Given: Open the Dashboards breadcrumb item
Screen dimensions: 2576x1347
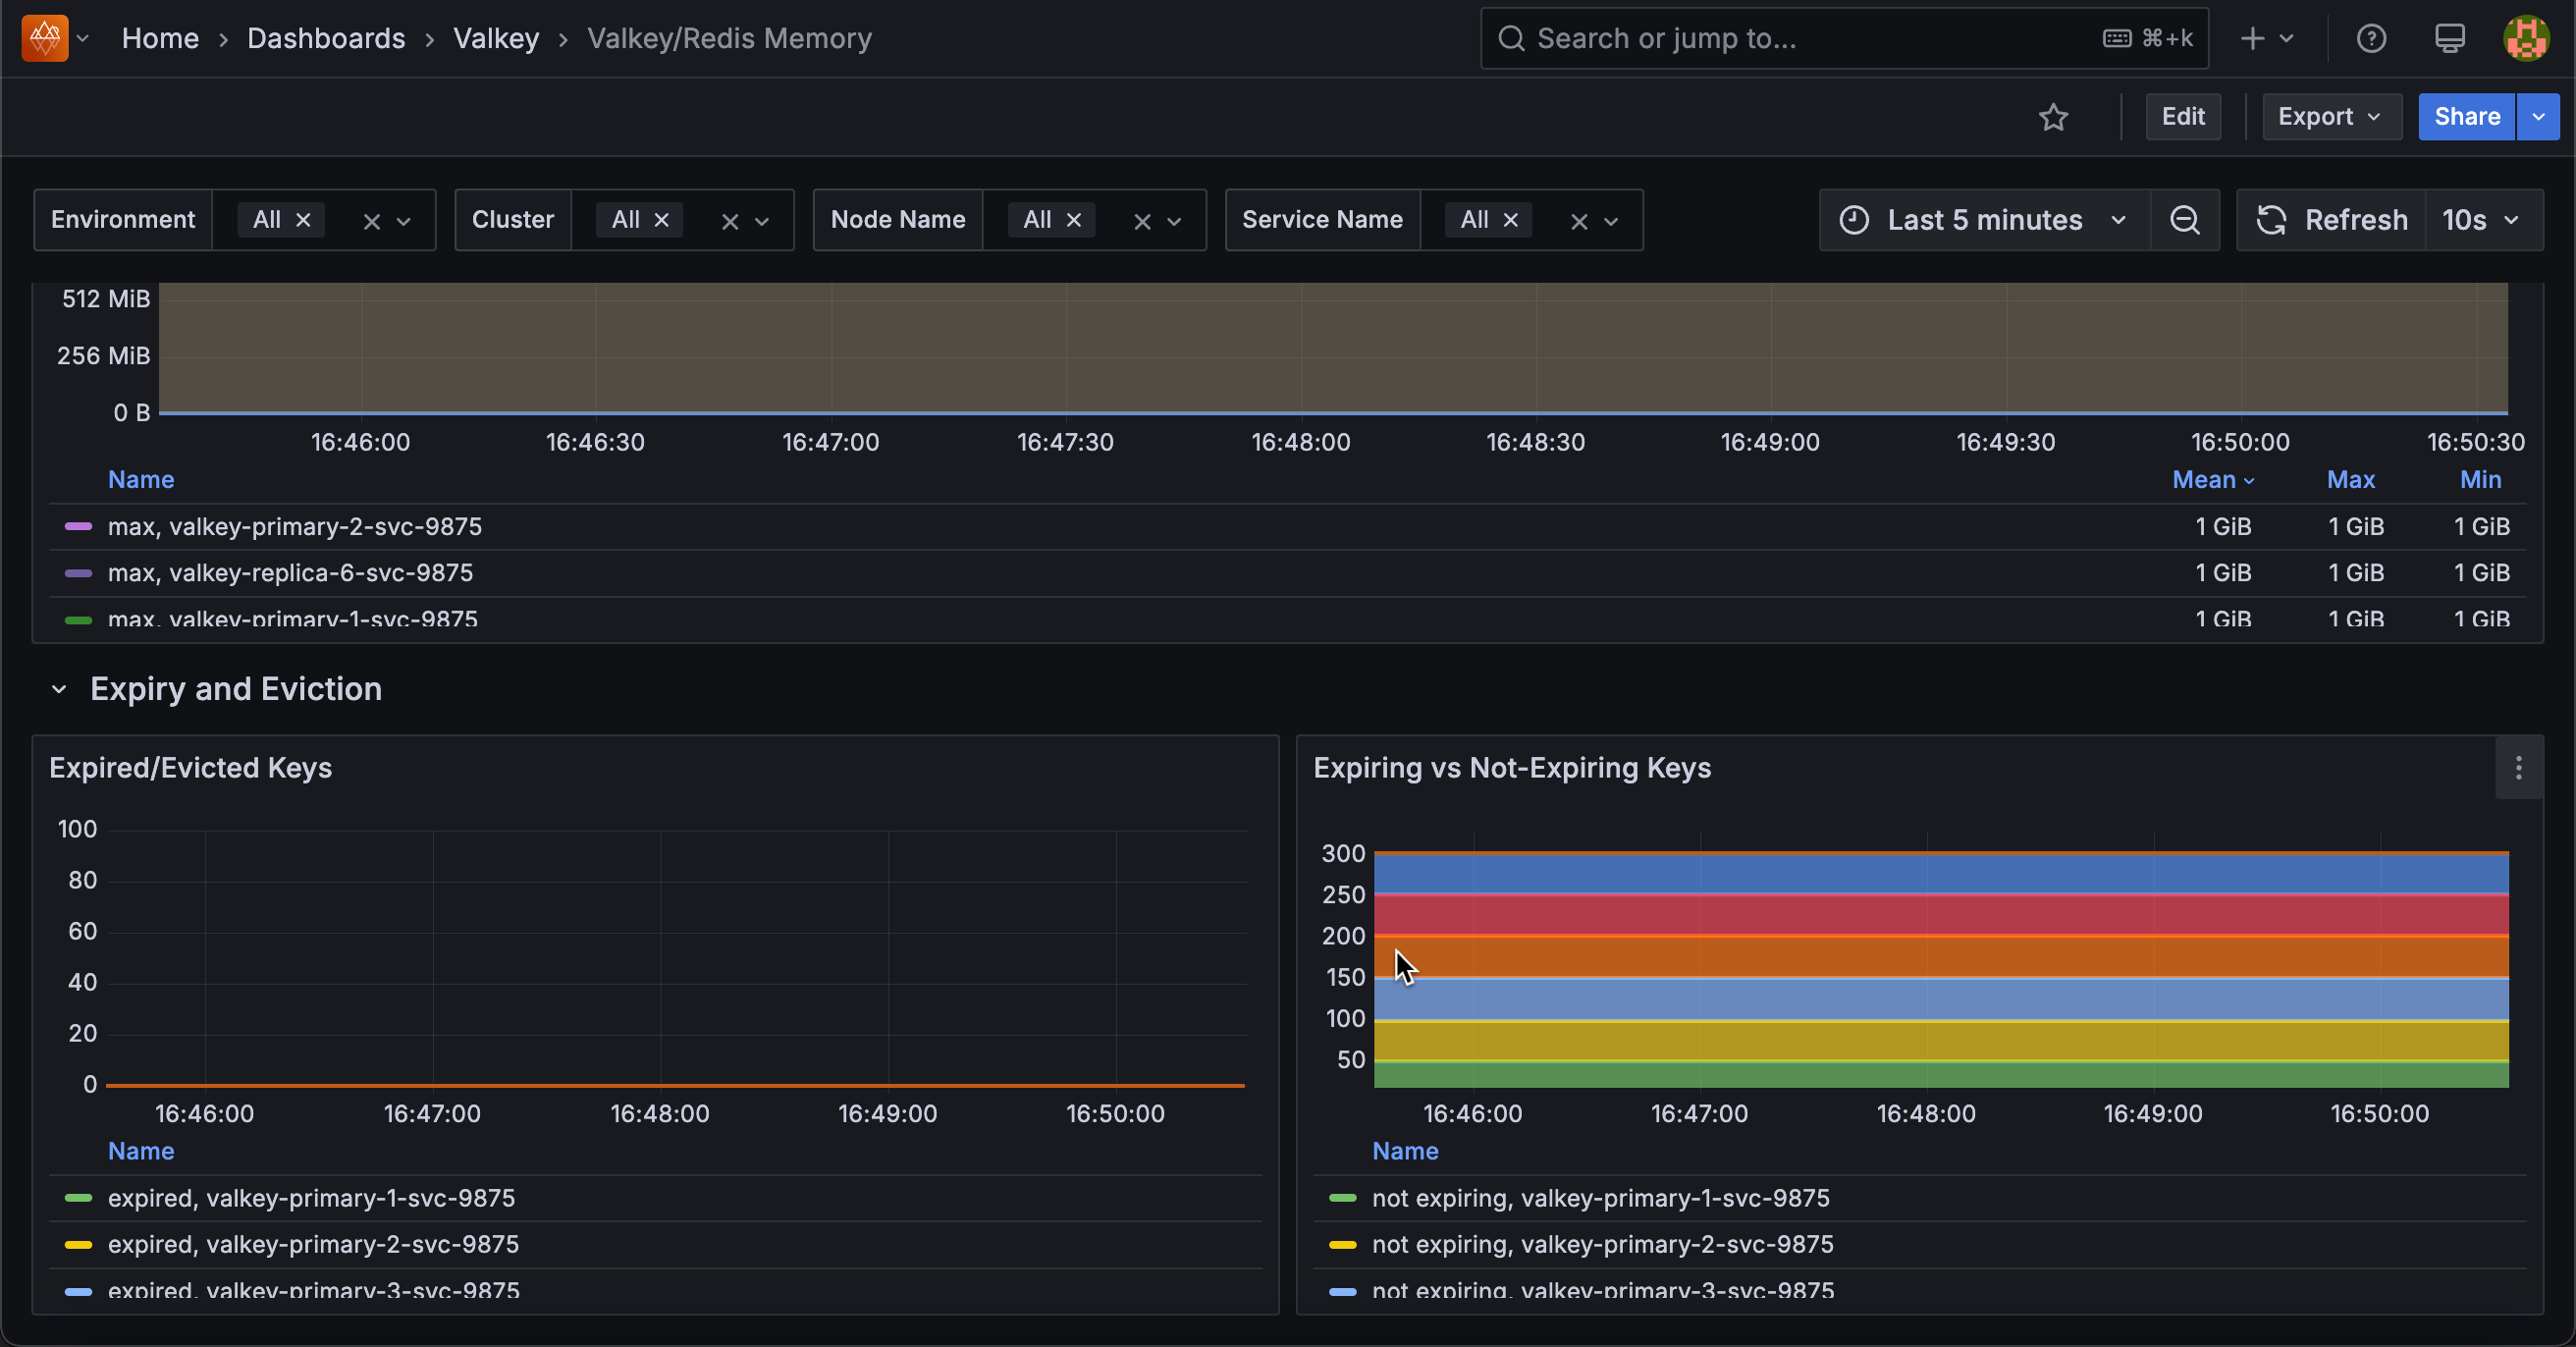Looking at the screenshot, I should point(326,38).
